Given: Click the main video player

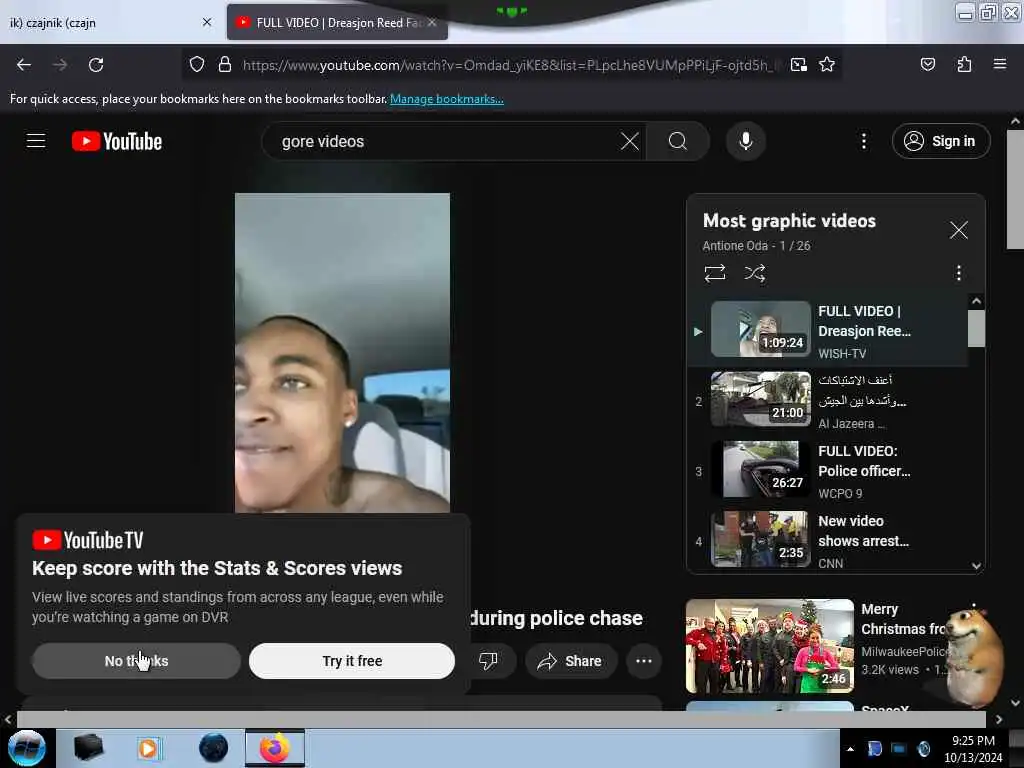Looking at the screenshot, I should coord(342,353).
